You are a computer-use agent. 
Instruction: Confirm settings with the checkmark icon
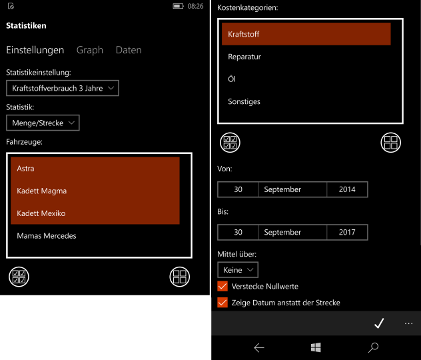[379, 323]
